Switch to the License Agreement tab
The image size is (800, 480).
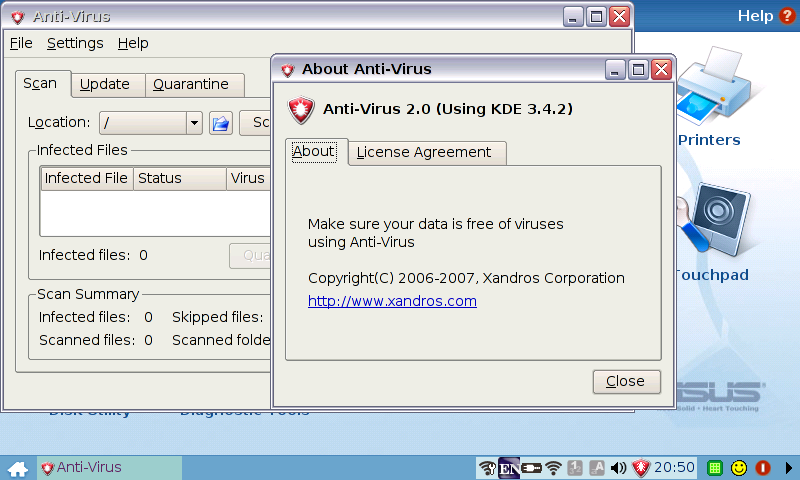(427, 153)
